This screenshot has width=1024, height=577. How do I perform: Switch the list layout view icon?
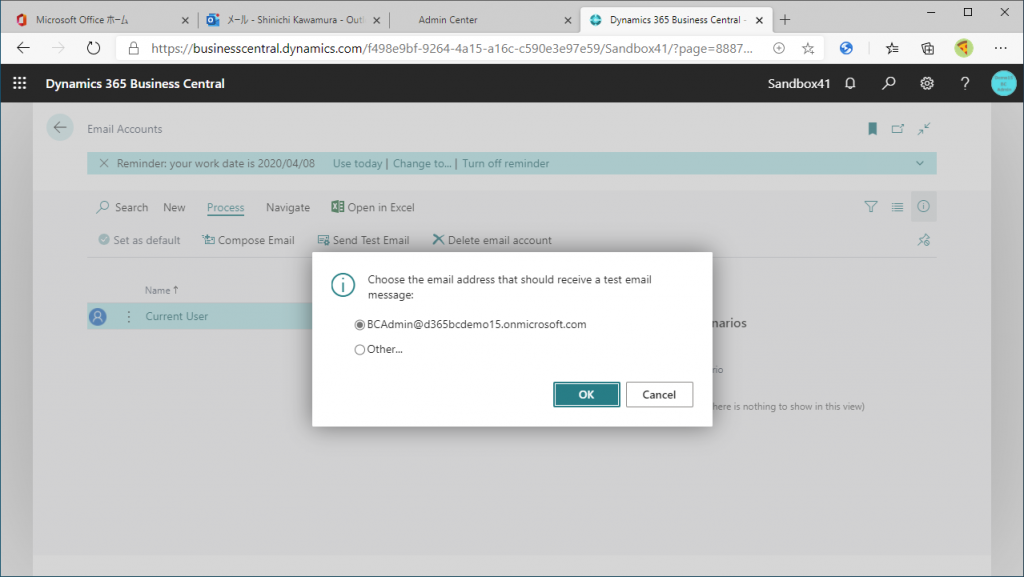(897, 207)
